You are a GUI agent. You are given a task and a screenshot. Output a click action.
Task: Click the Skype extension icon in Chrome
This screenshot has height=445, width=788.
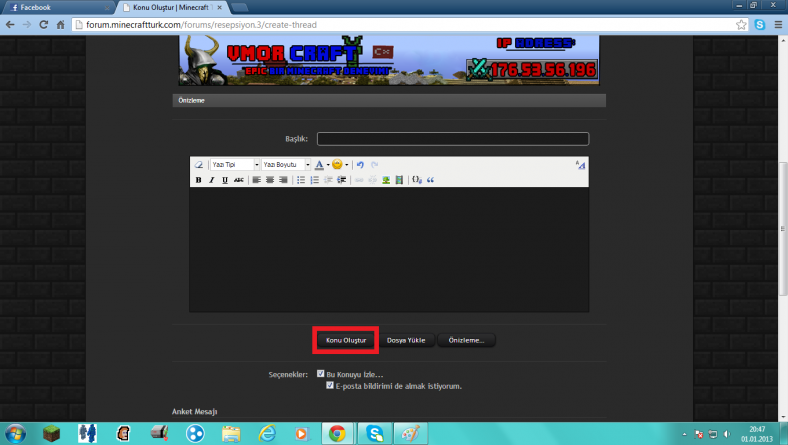pos(760,25)
